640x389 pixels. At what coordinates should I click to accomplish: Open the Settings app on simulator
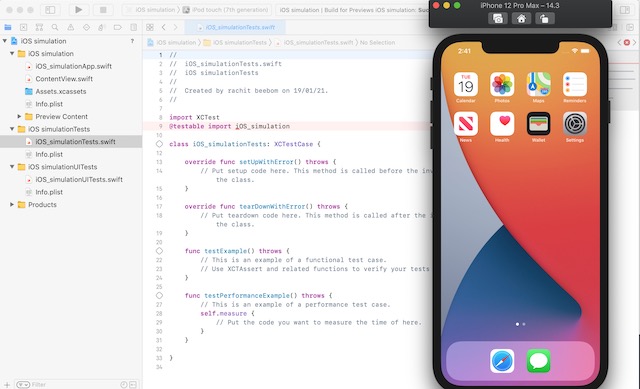[575, 124]
